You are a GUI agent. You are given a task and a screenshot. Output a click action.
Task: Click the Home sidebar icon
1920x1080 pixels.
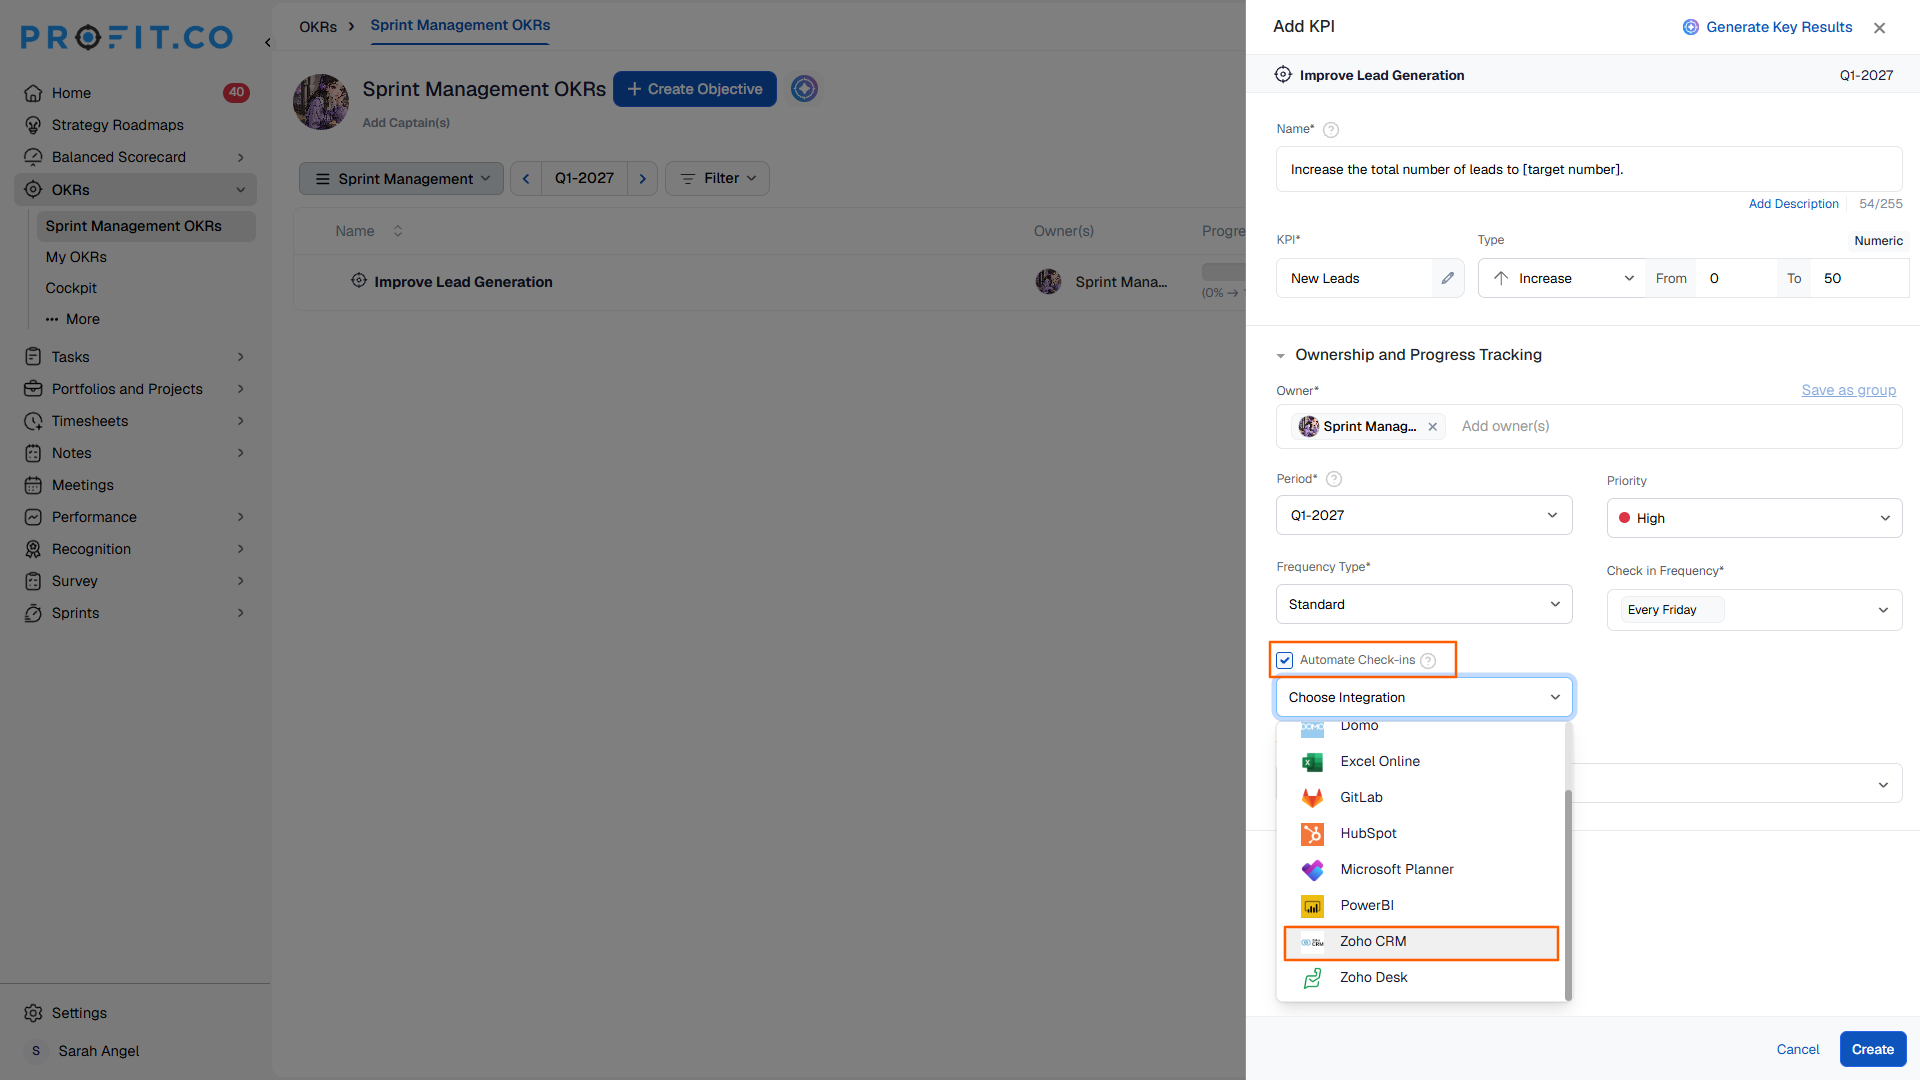pyautogui.click(x=33, y=93)
